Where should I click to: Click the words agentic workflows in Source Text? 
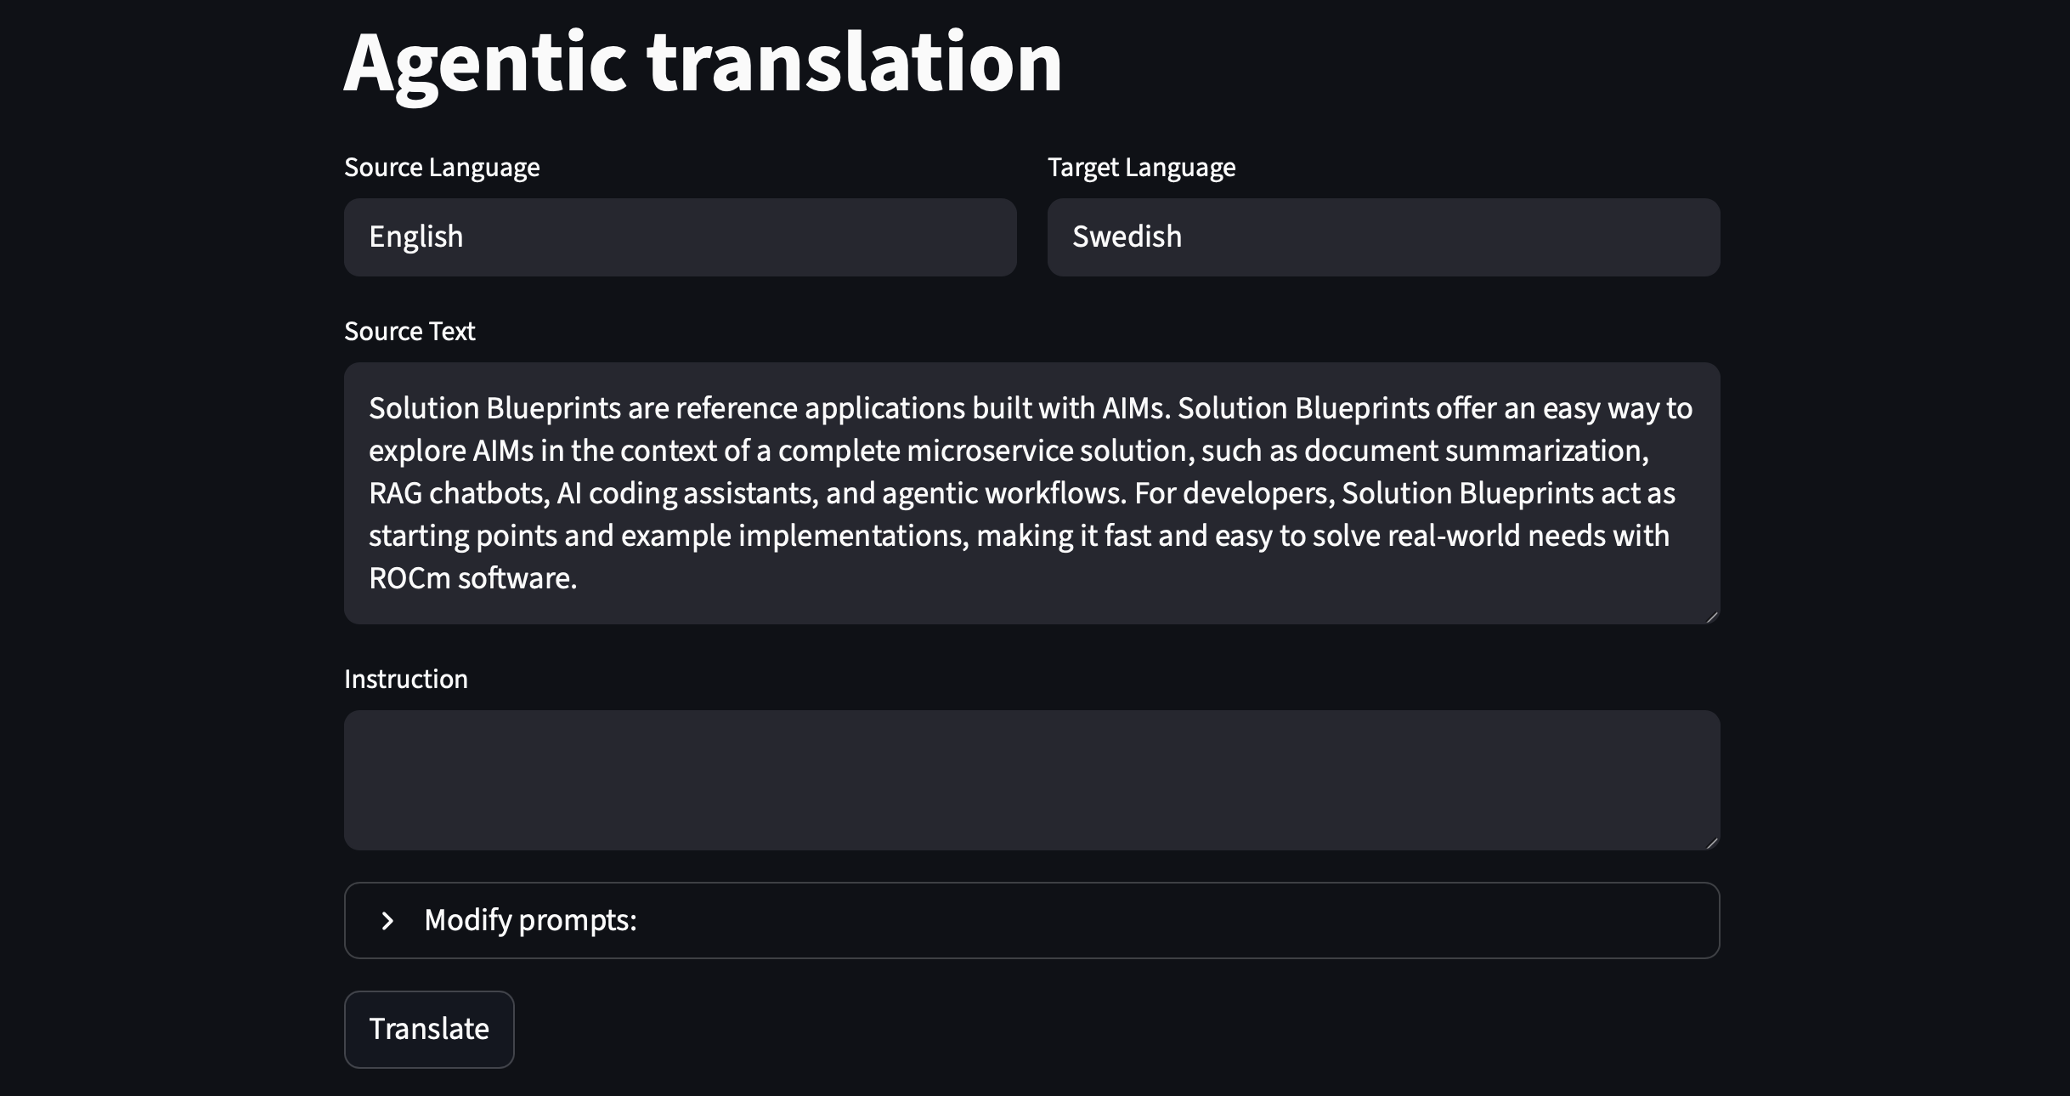1003,493
